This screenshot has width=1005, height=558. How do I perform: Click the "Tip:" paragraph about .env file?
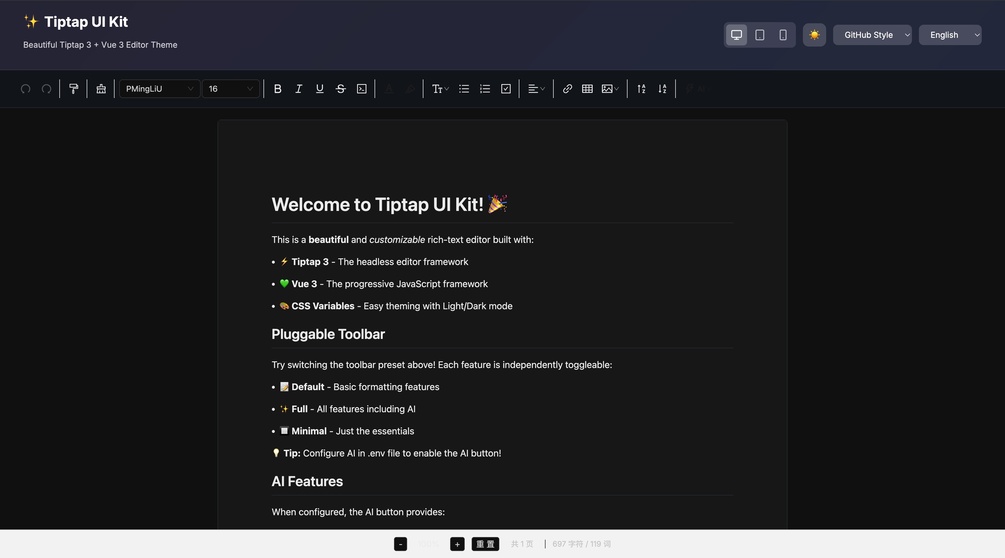pos(386,453)
